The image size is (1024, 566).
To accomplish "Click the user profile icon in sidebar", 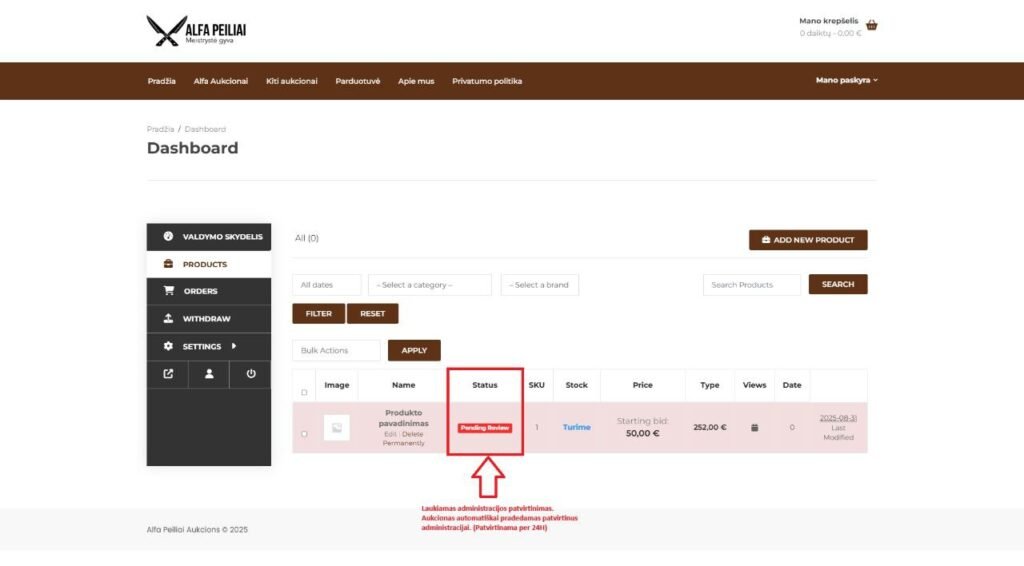I will [x=209, y=374].
